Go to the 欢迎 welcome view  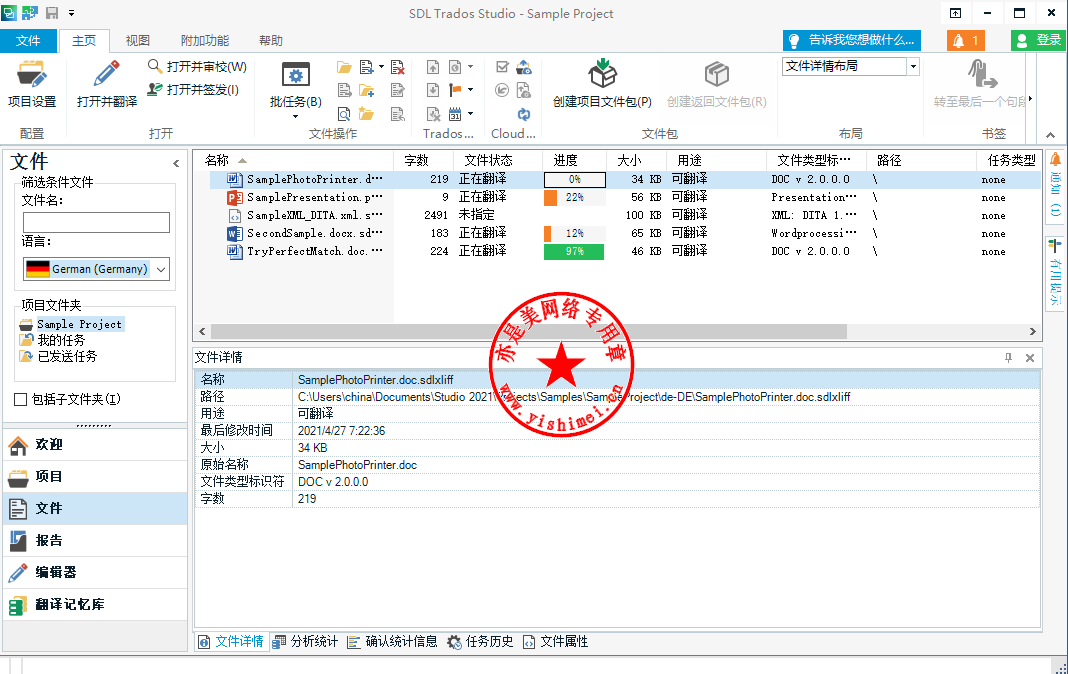(95, 445)
